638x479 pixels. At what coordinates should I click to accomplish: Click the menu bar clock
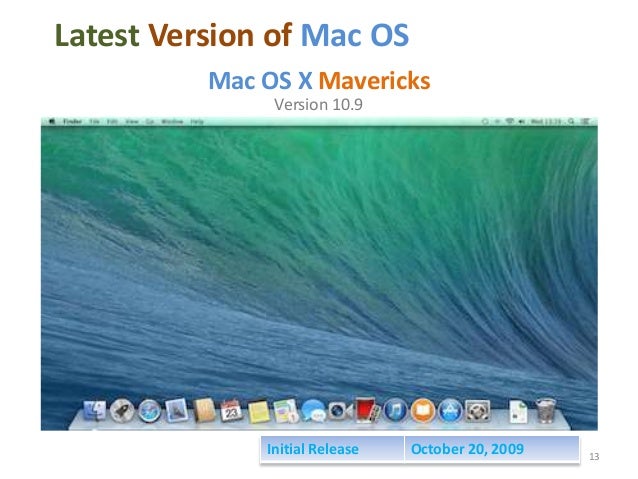tap(546, 121)
